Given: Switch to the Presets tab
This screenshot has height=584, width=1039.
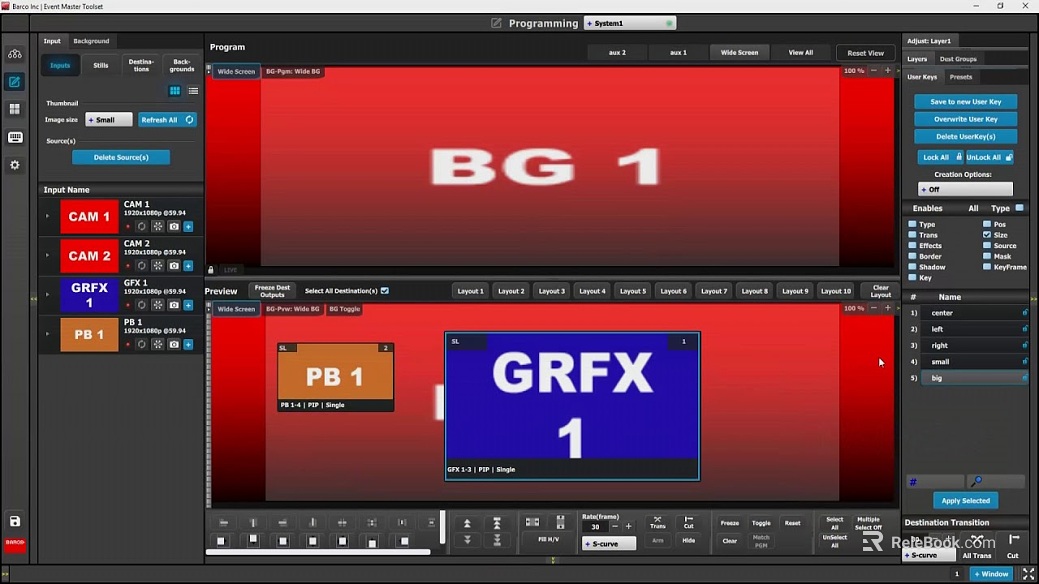Looking at the screenshot, I should point(960,77).
